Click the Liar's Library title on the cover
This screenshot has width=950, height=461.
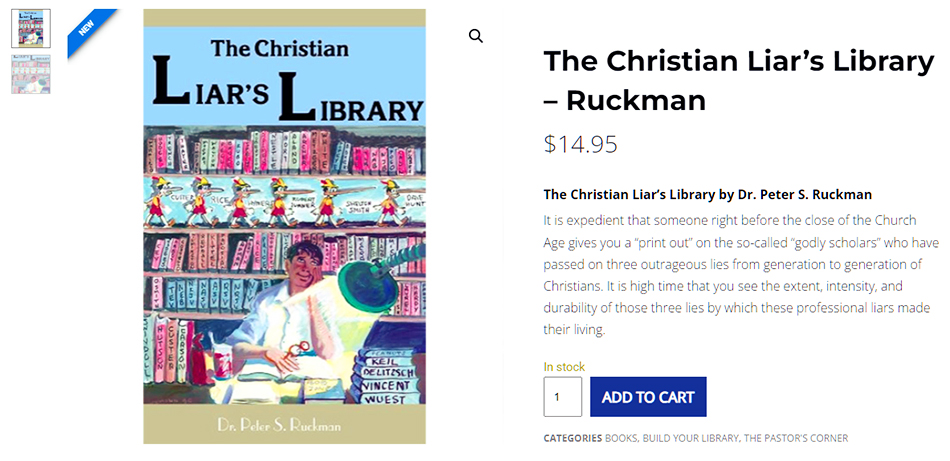285,95
